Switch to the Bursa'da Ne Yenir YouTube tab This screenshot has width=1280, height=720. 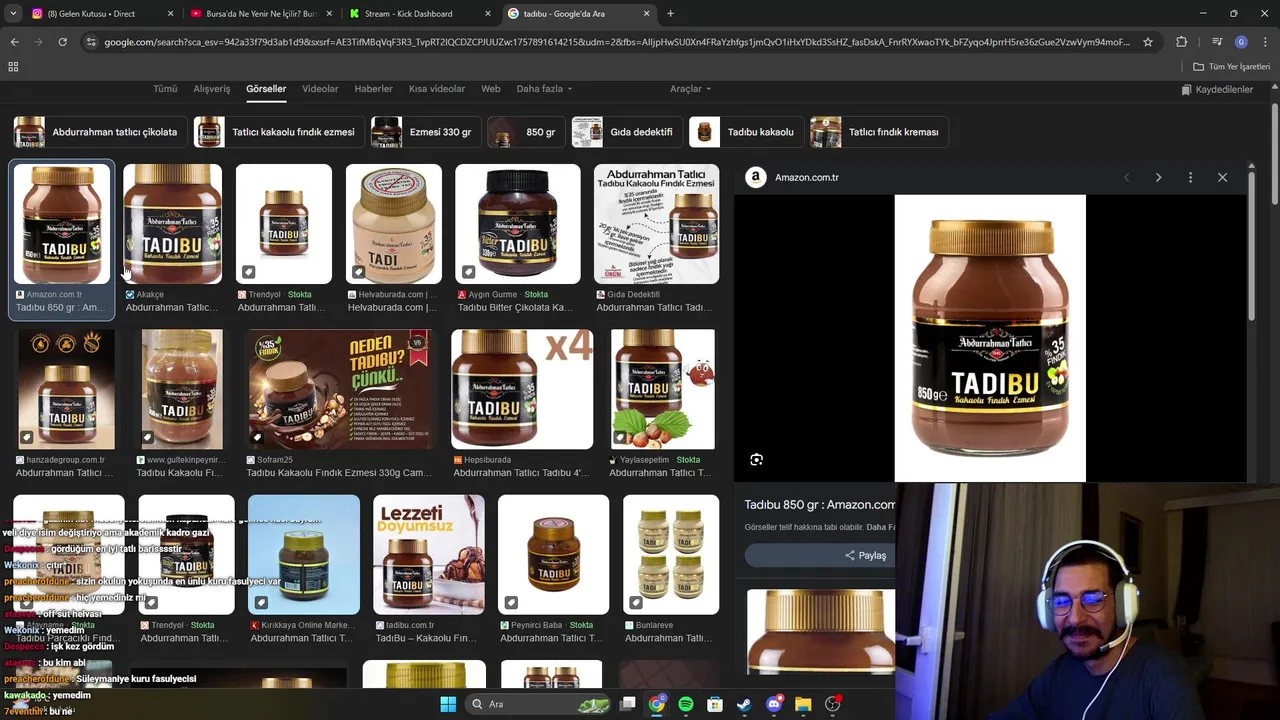click(x=260, y=14)
